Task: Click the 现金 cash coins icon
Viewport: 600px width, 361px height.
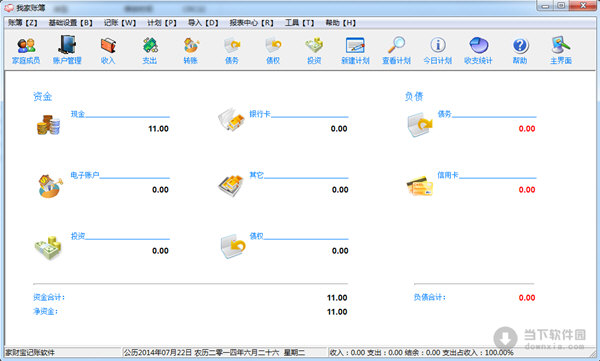Action: pyautogui.click(x=48, y=124)
